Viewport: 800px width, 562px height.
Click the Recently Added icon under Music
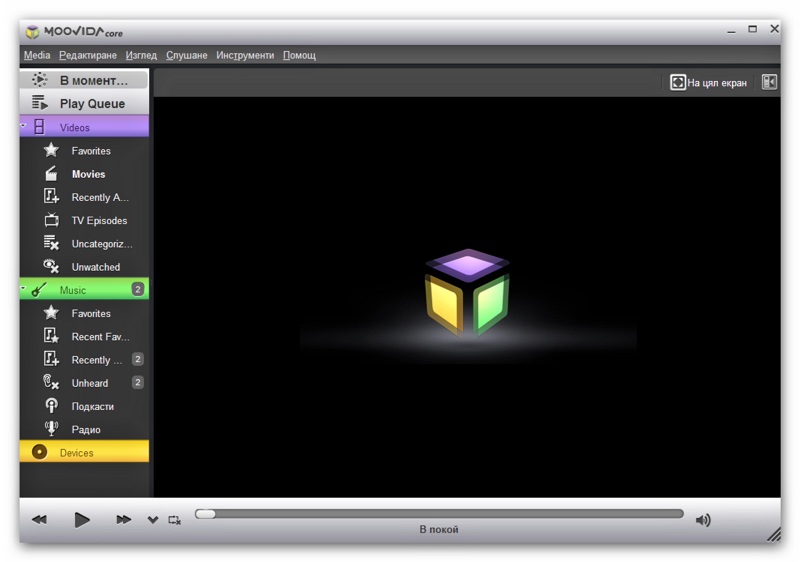51,359
